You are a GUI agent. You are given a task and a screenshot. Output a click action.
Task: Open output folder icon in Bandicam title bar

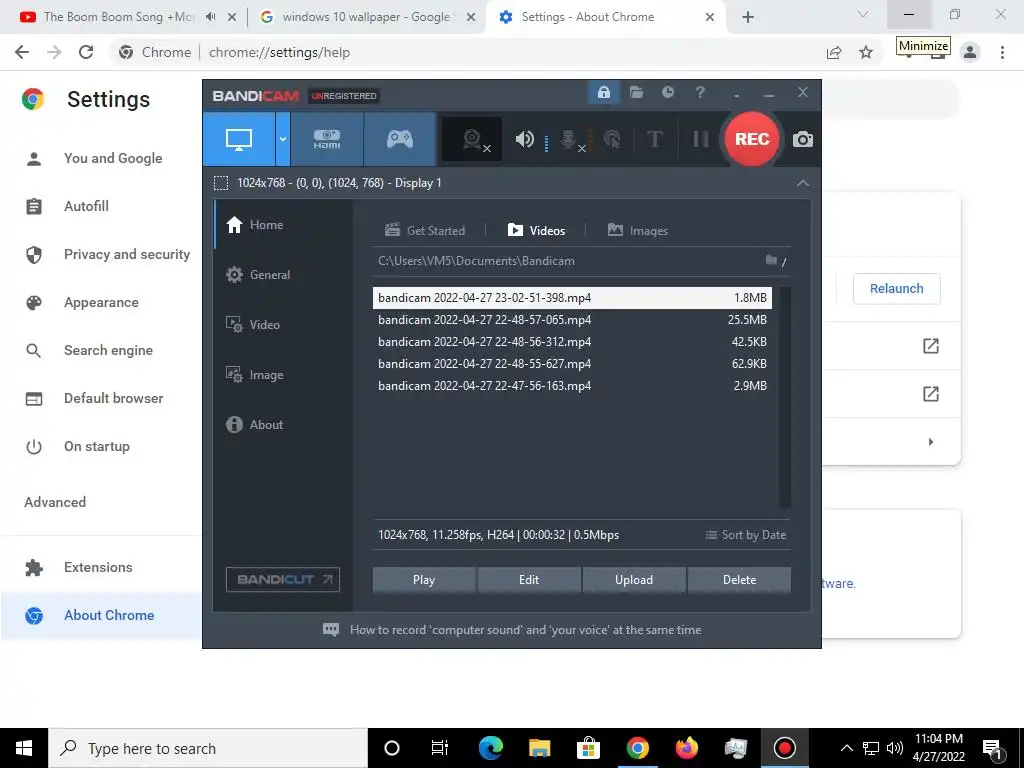[x=636, y=93]
